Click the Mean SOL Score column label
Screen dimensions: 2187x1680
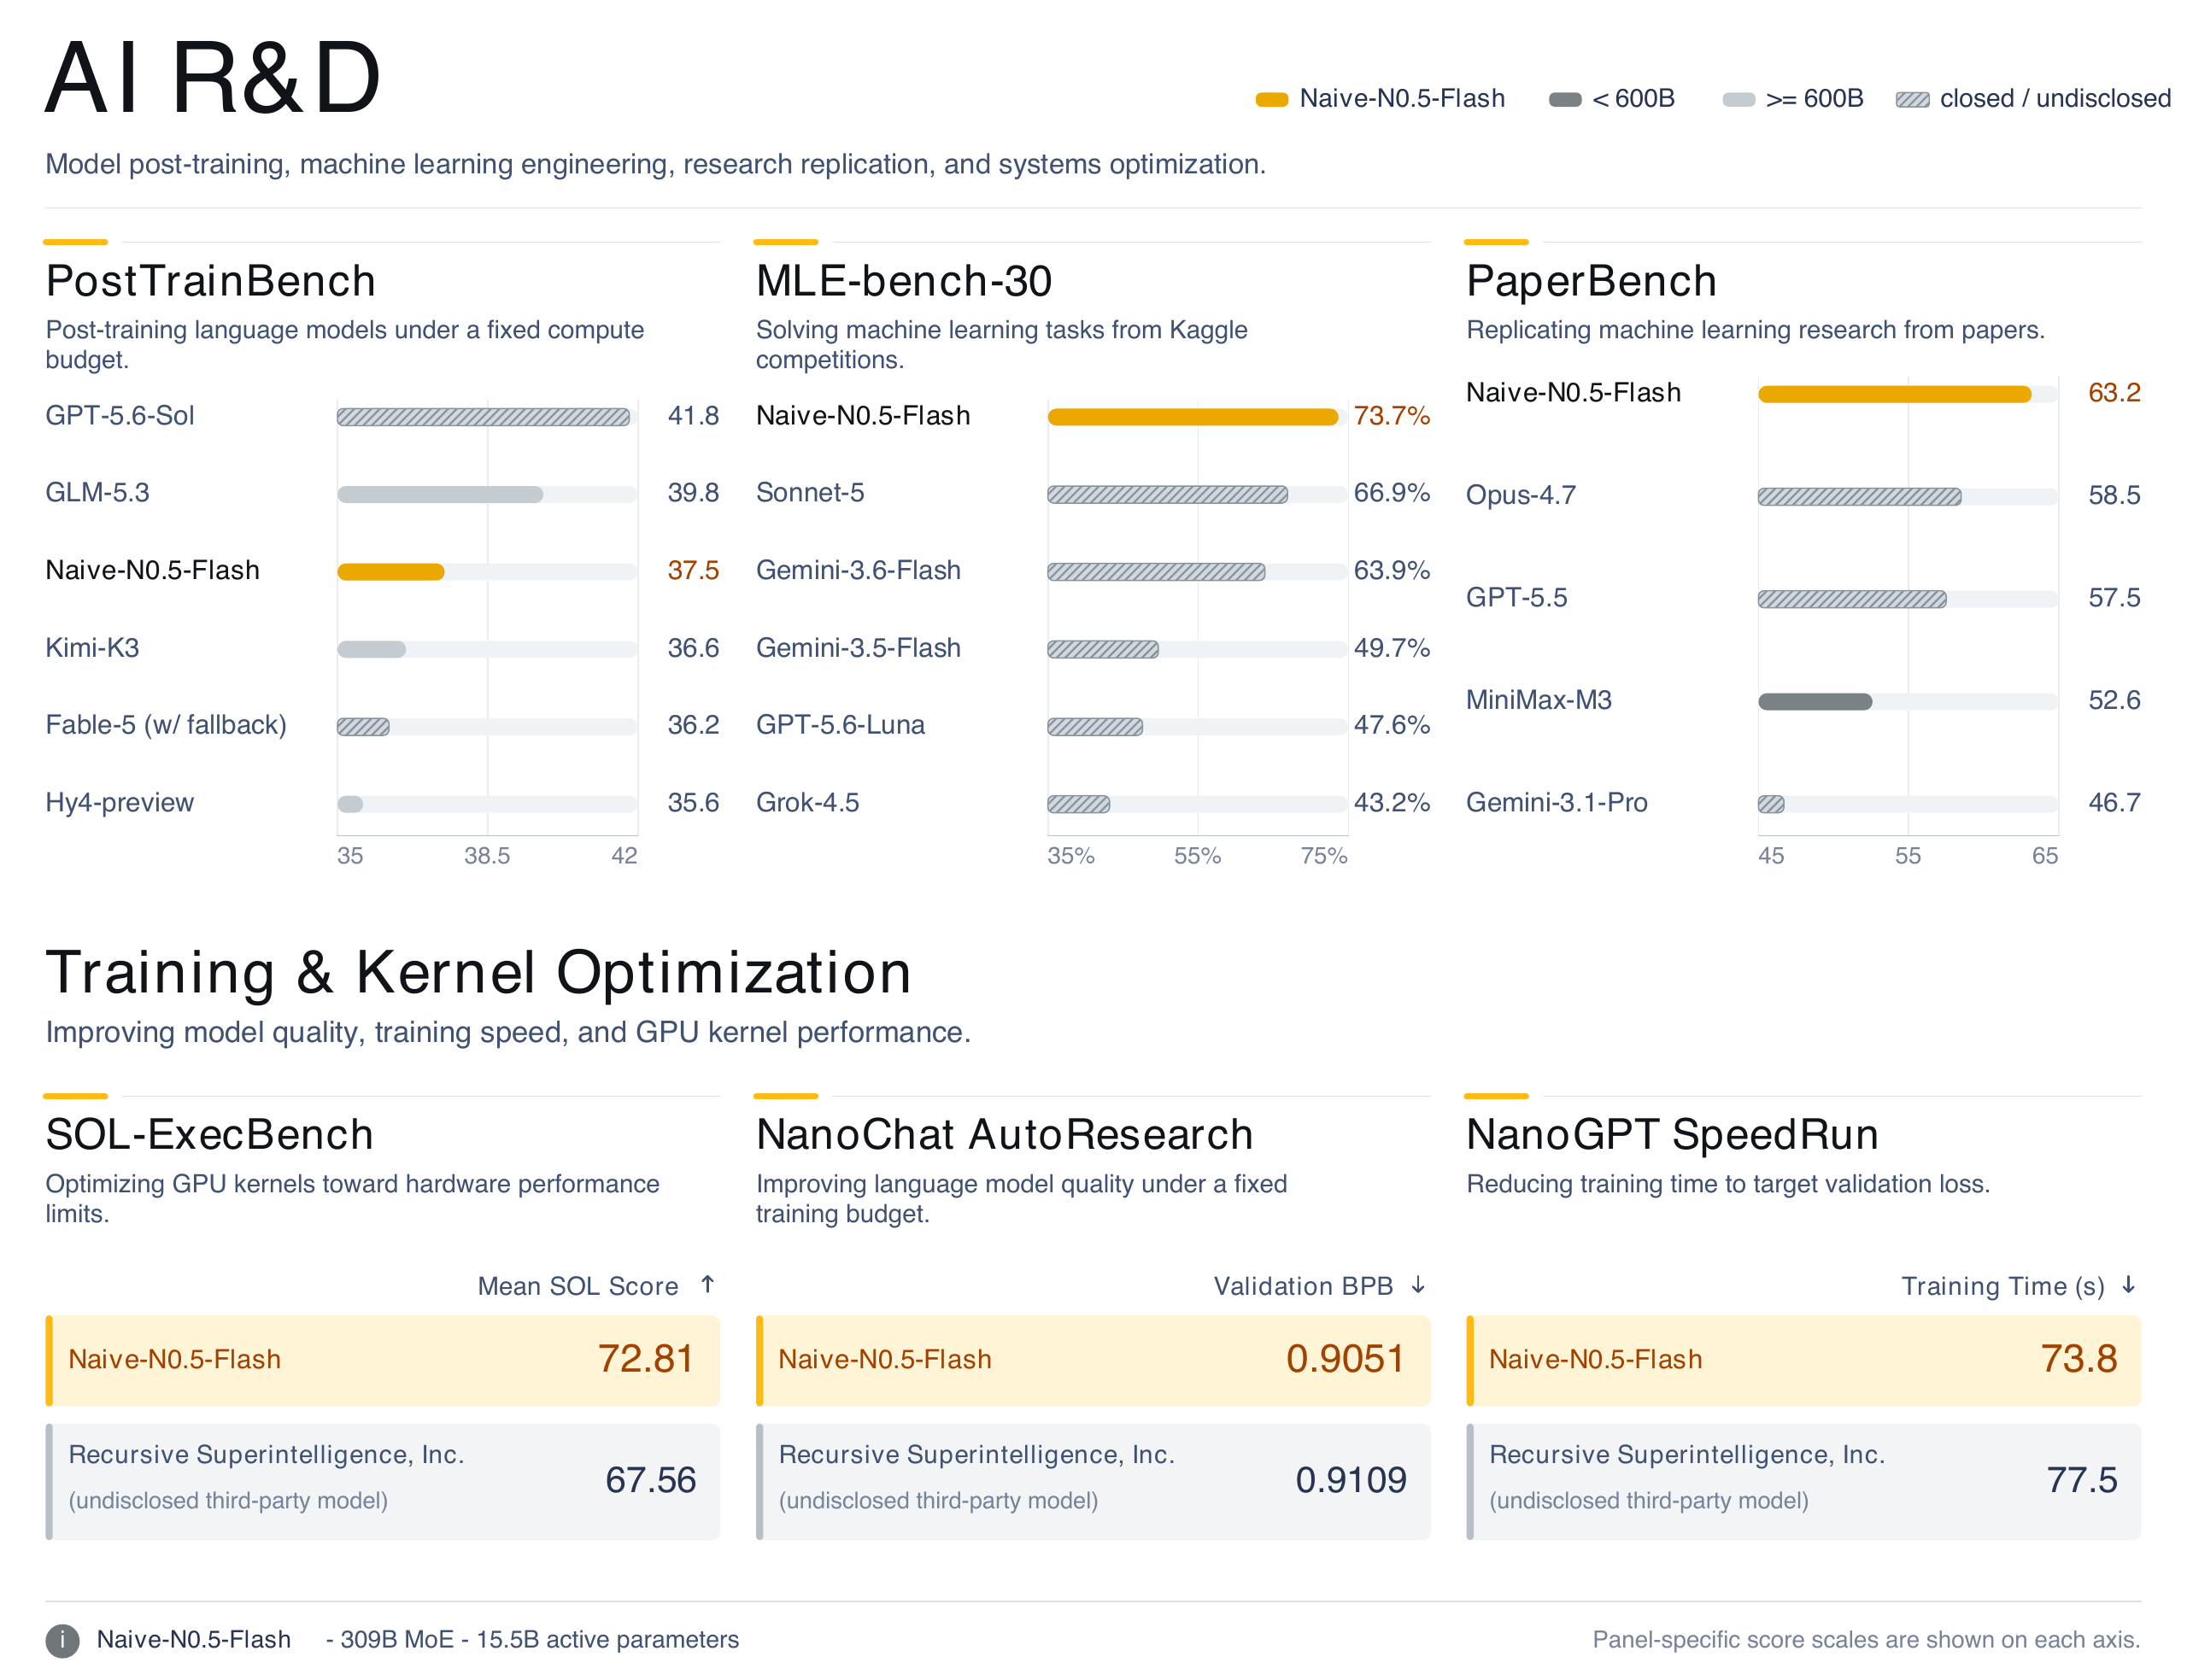pos(577,1286)
